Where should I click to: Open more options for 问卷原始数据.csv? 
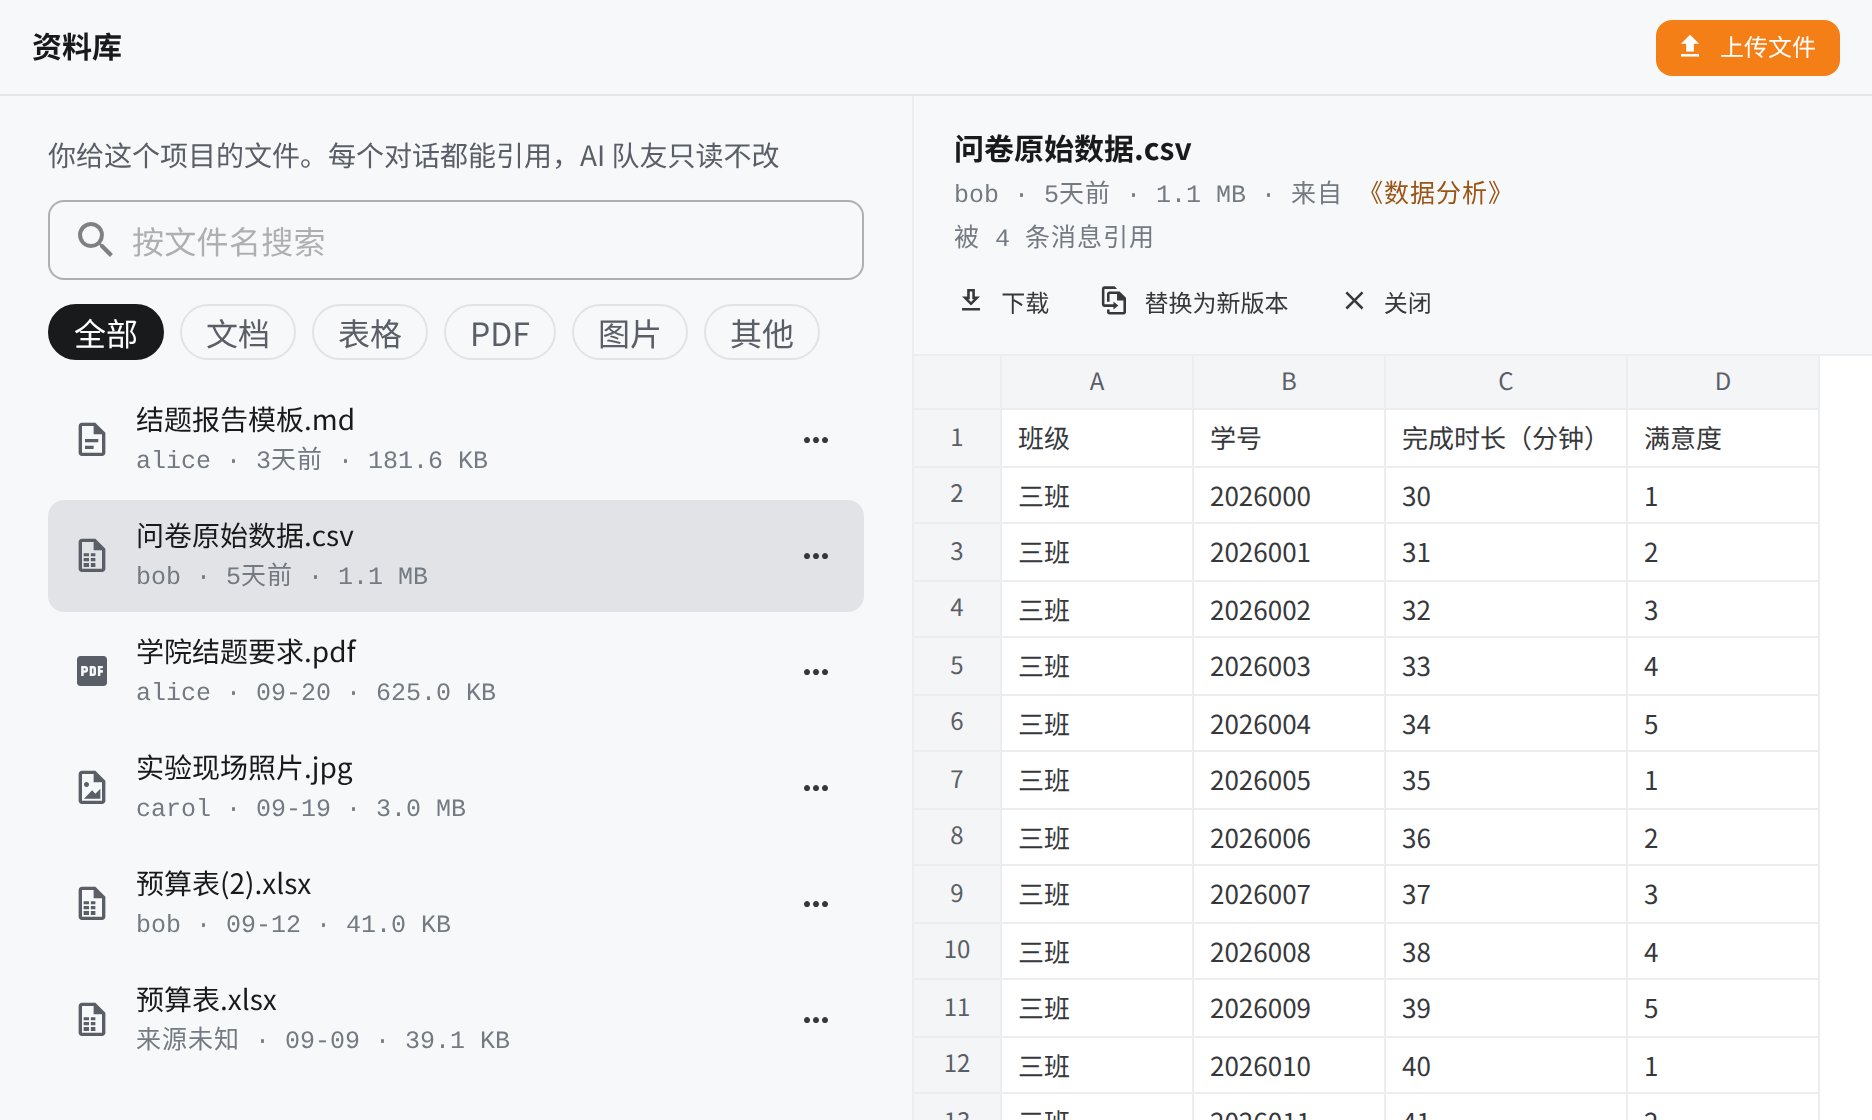click(x=816, y=556)
